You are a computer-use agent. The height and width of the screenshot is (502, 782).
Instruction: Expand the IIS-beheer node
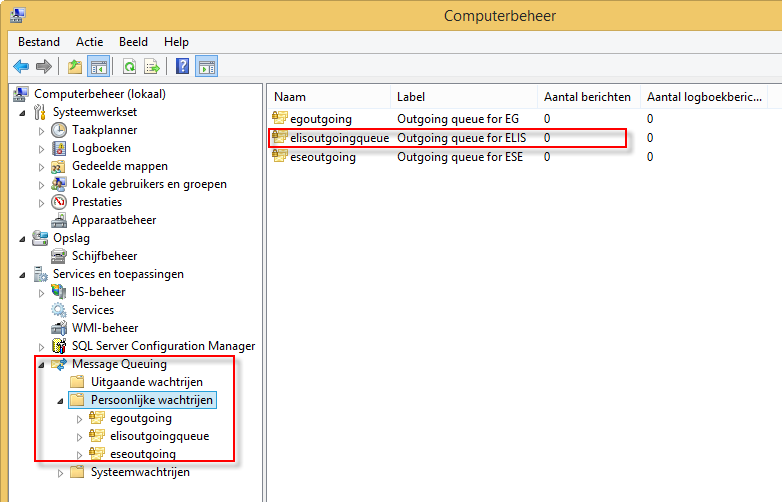pyautogui.click(x=41, y=293)
